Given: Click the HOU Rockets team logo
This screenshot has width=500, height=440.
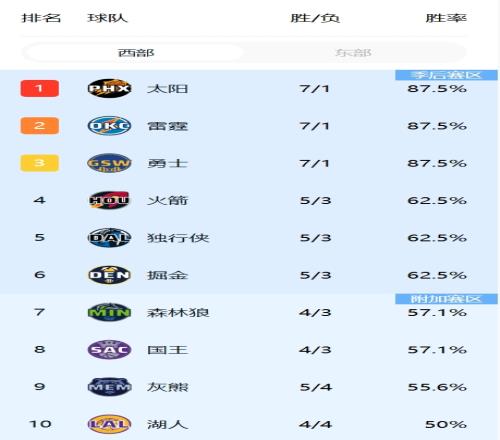Looking at the screenshot, I should pos(109,200).
